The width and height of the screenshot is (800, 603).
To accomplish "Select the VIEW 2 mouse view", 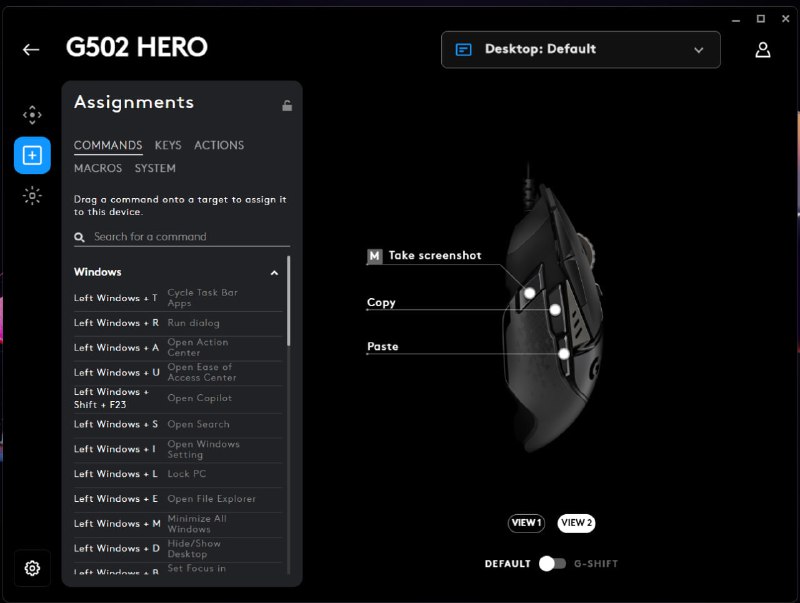I will point(576,523).
